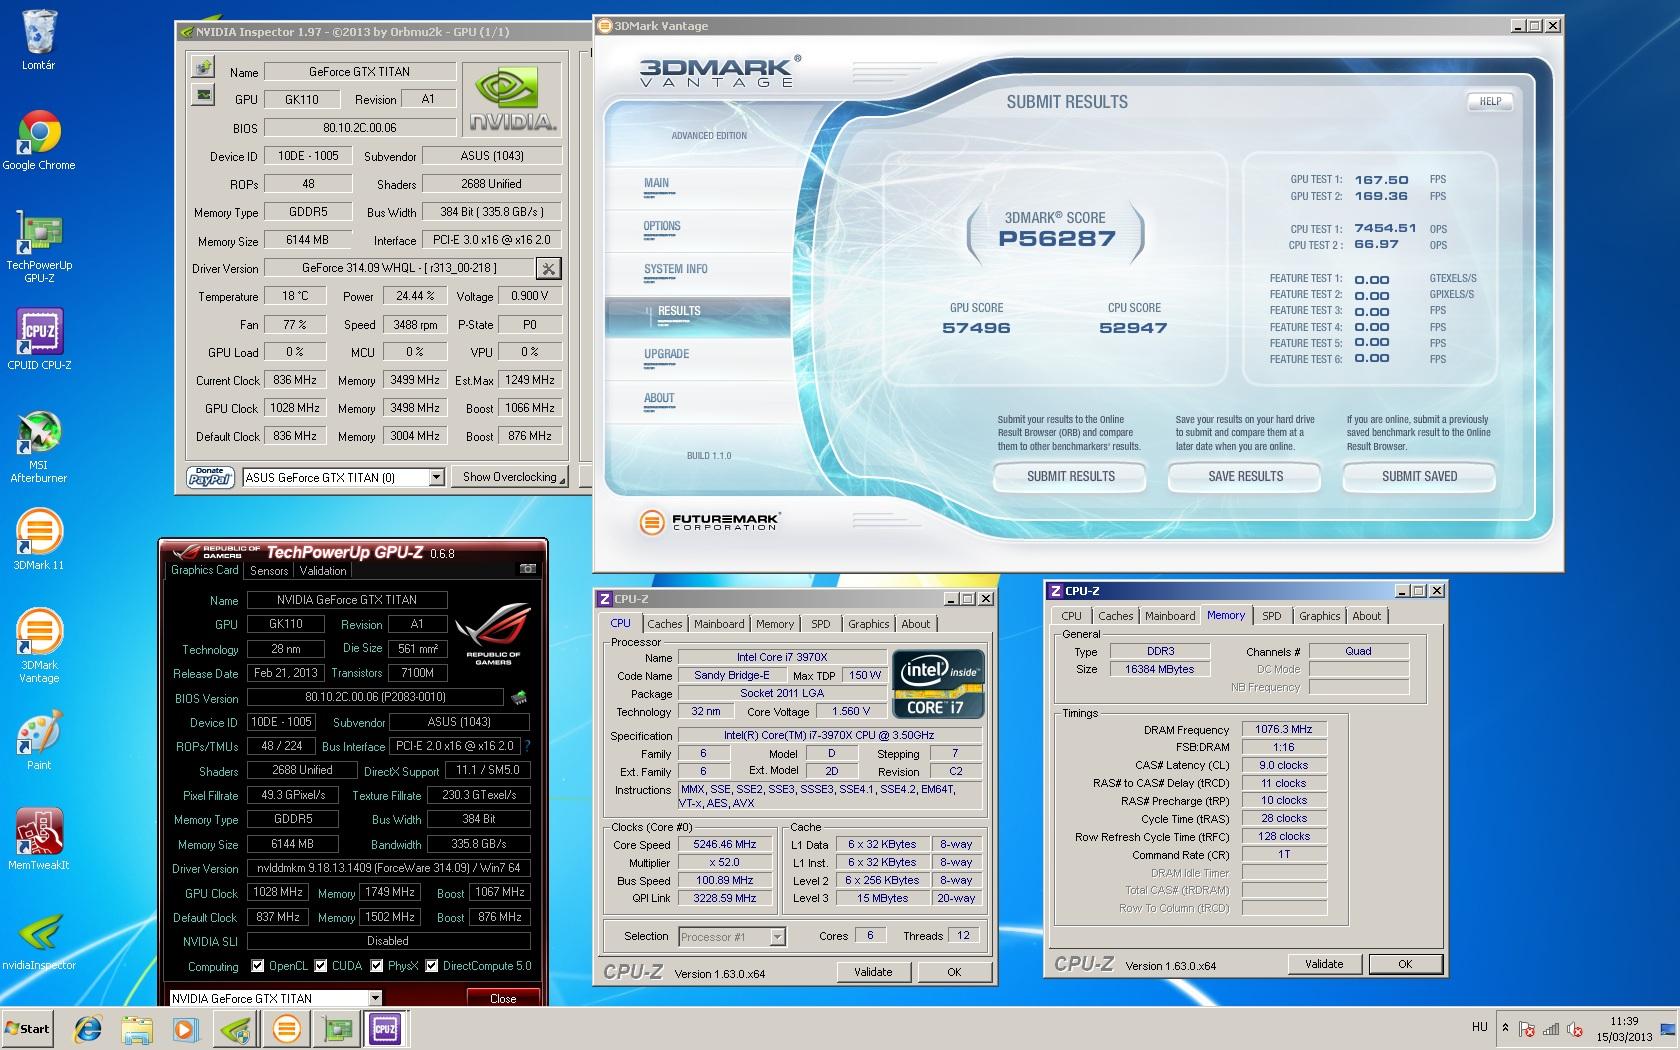Switch to CPU-Z via taskbar icon
Viewport: 1680px width, 1050px height.
point(386,1028)
